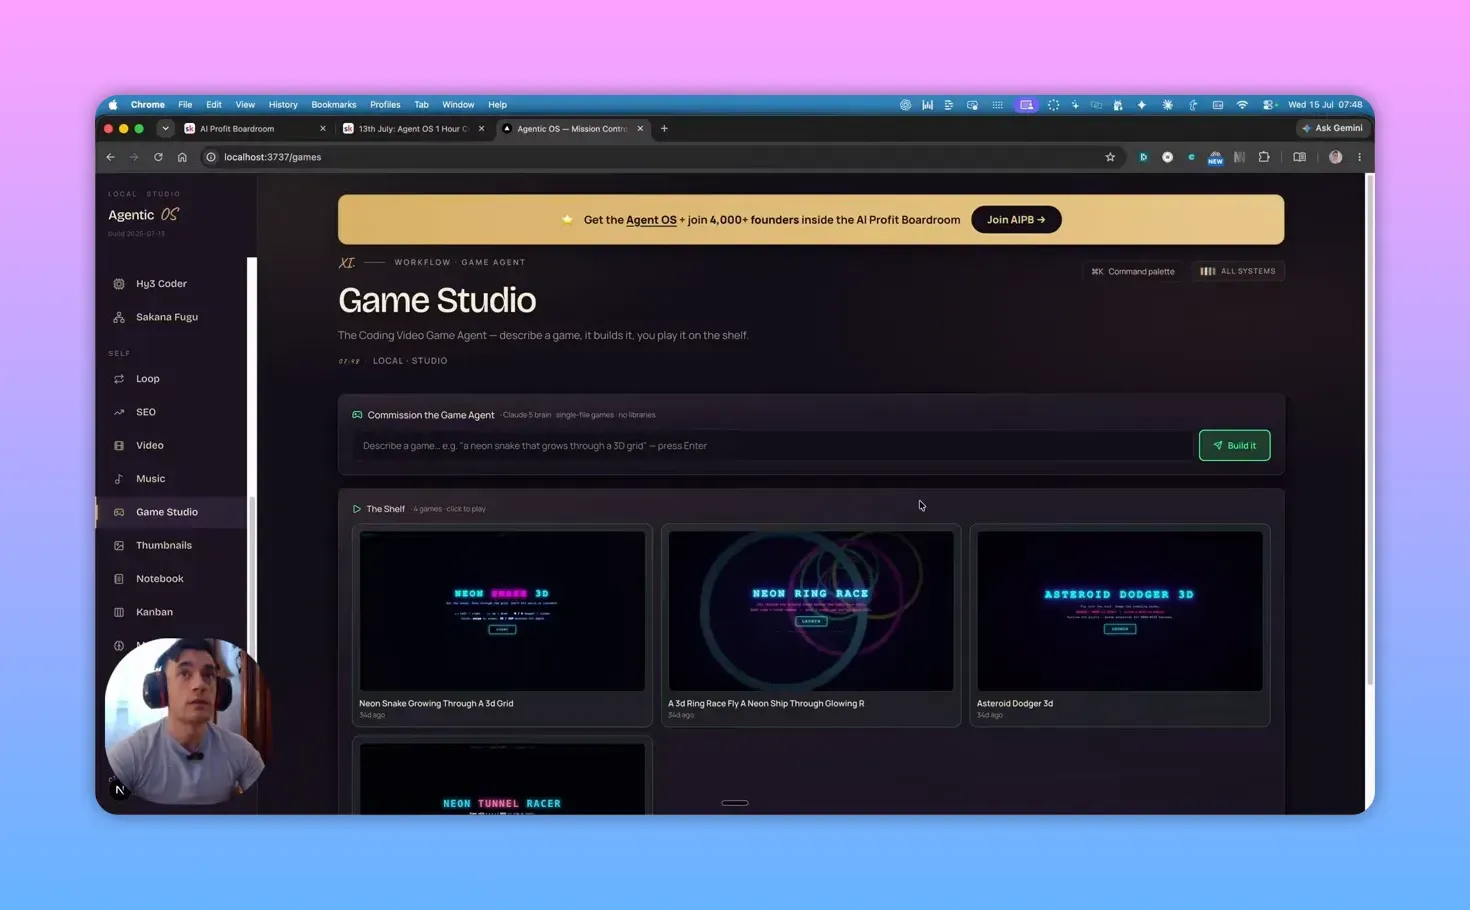Follow the Agent OS link in the banner

651,220
